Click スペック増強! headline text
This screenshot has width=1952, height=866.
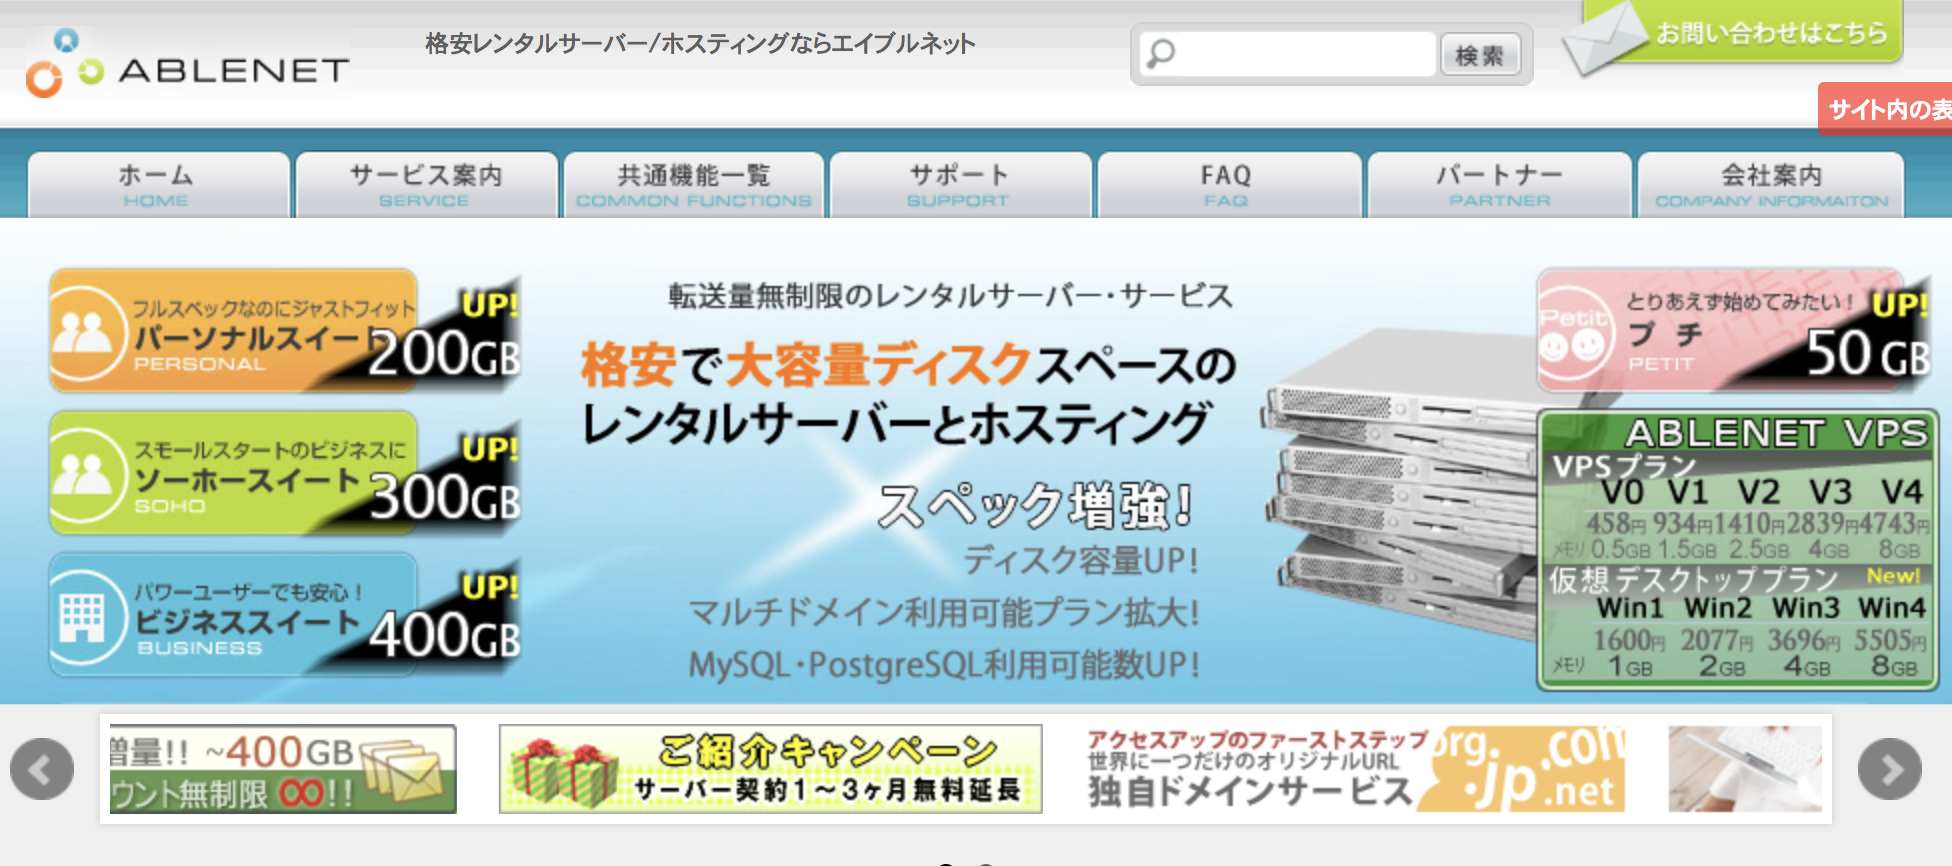pyautogui.click(x=1036, y=505)
